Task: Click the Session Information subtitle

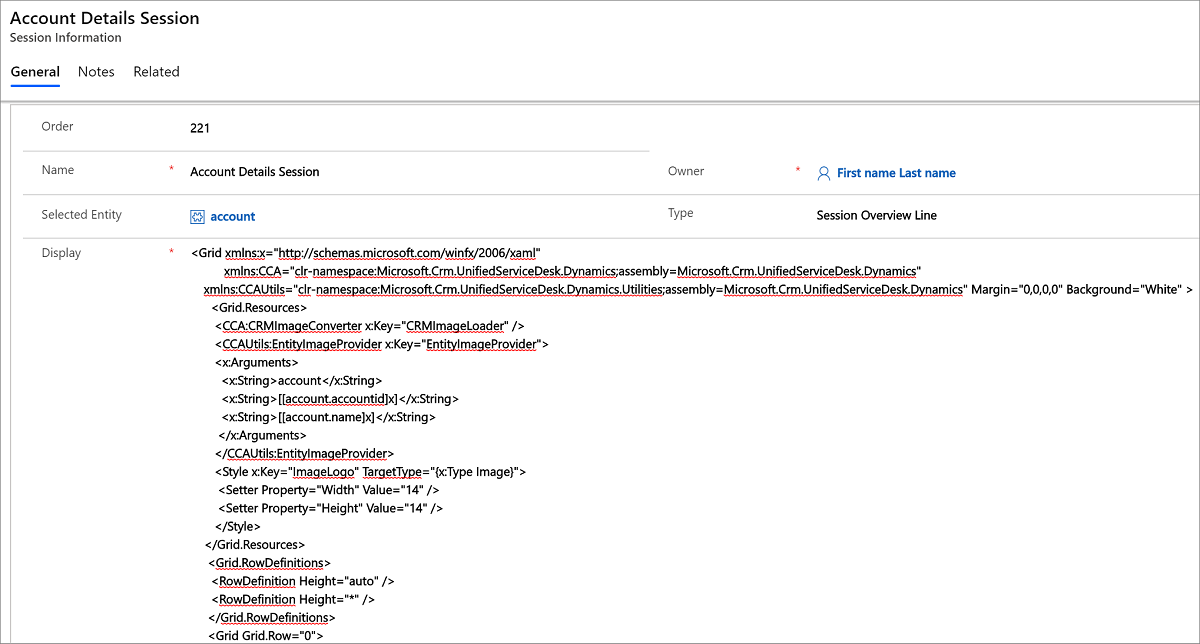Action: click(65, 38)
